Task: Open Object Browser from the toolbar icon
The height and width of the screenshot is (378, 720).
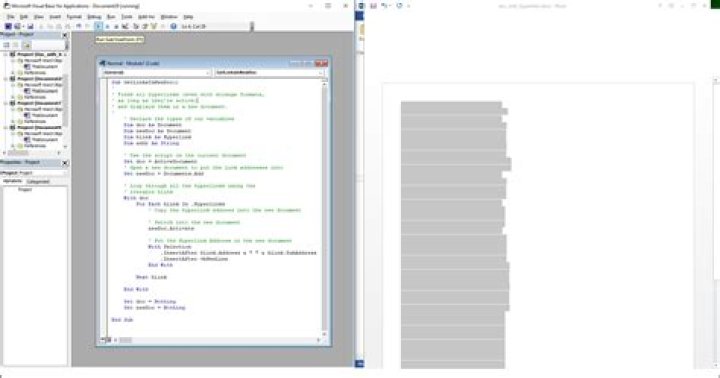Action: pos(154,26)
